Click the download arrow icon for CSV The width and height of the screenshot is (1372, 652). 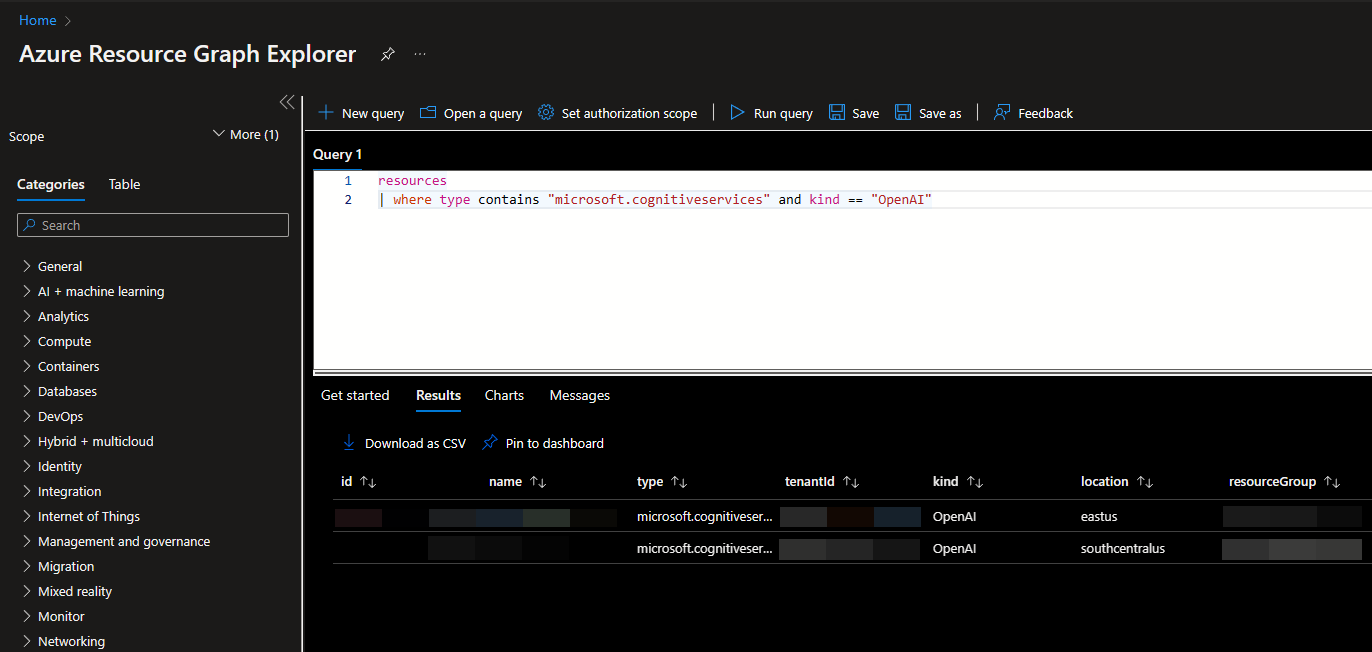point(349,442)
